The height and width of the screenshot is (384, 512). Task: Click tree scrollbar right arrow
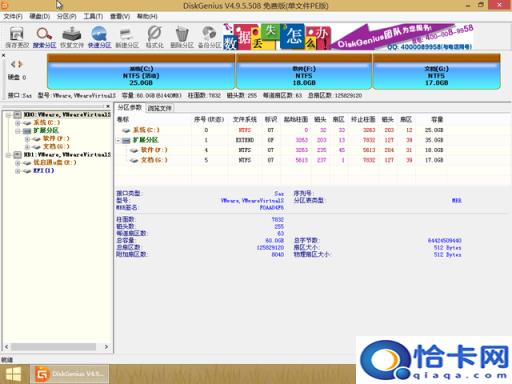pos(106,347)
